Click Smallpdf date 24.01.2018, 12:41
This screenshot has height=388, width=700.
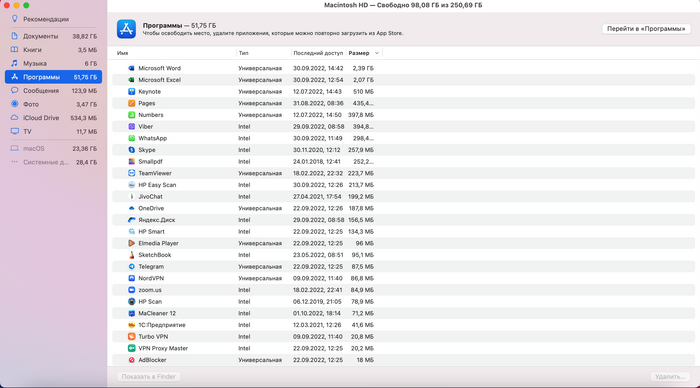pyautogui.click(x=317, y=162)
